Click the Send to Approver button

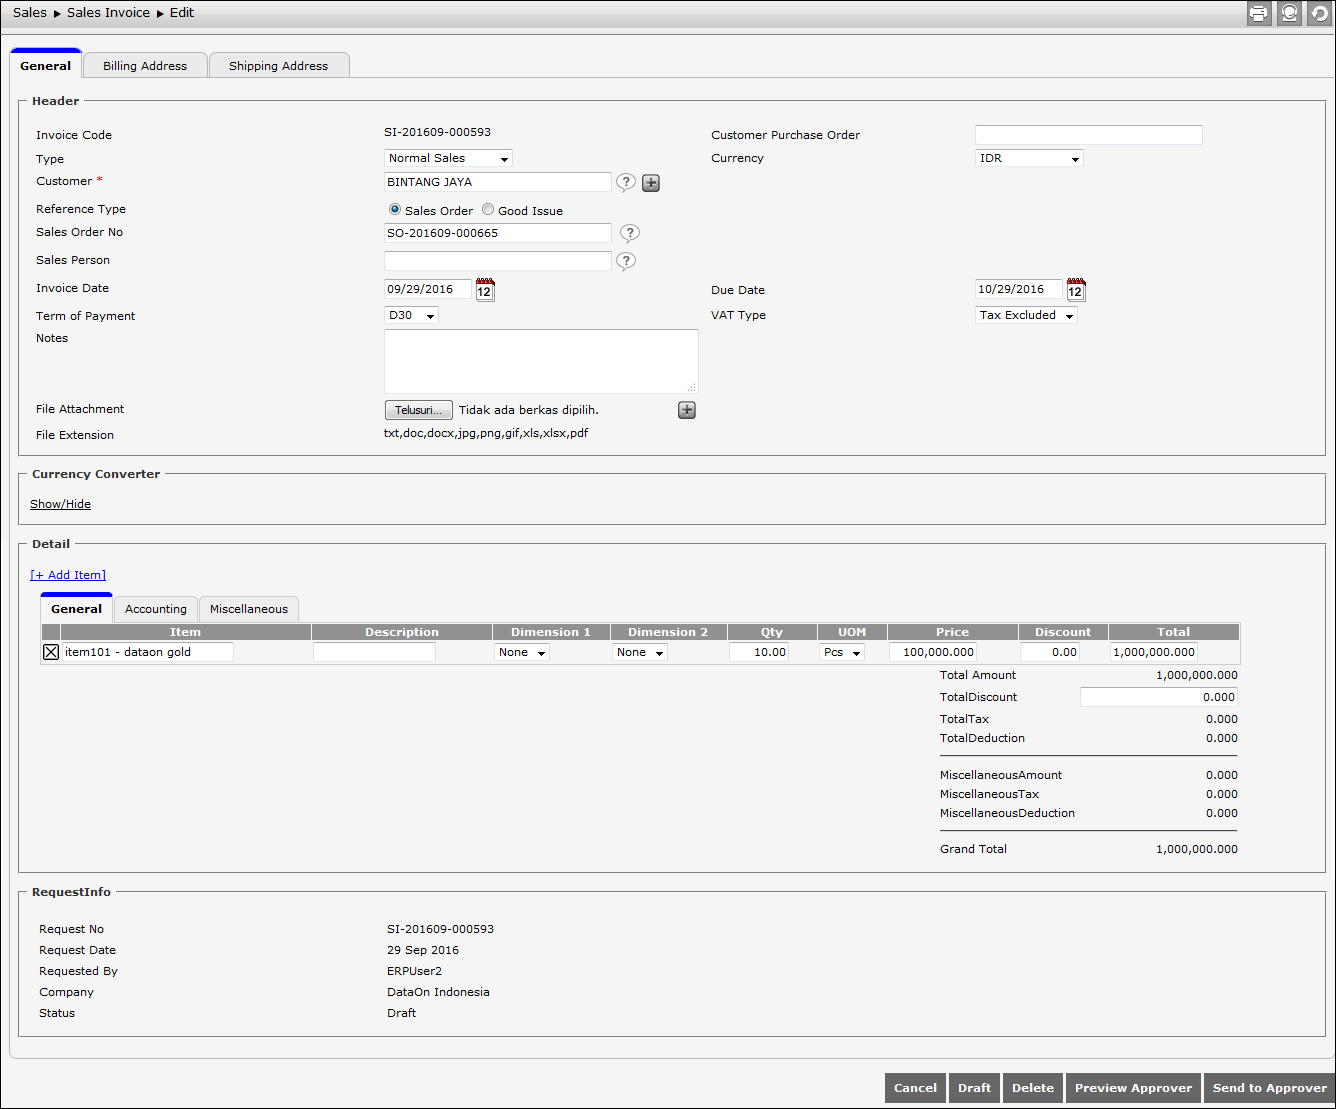pos(1270,1088)
